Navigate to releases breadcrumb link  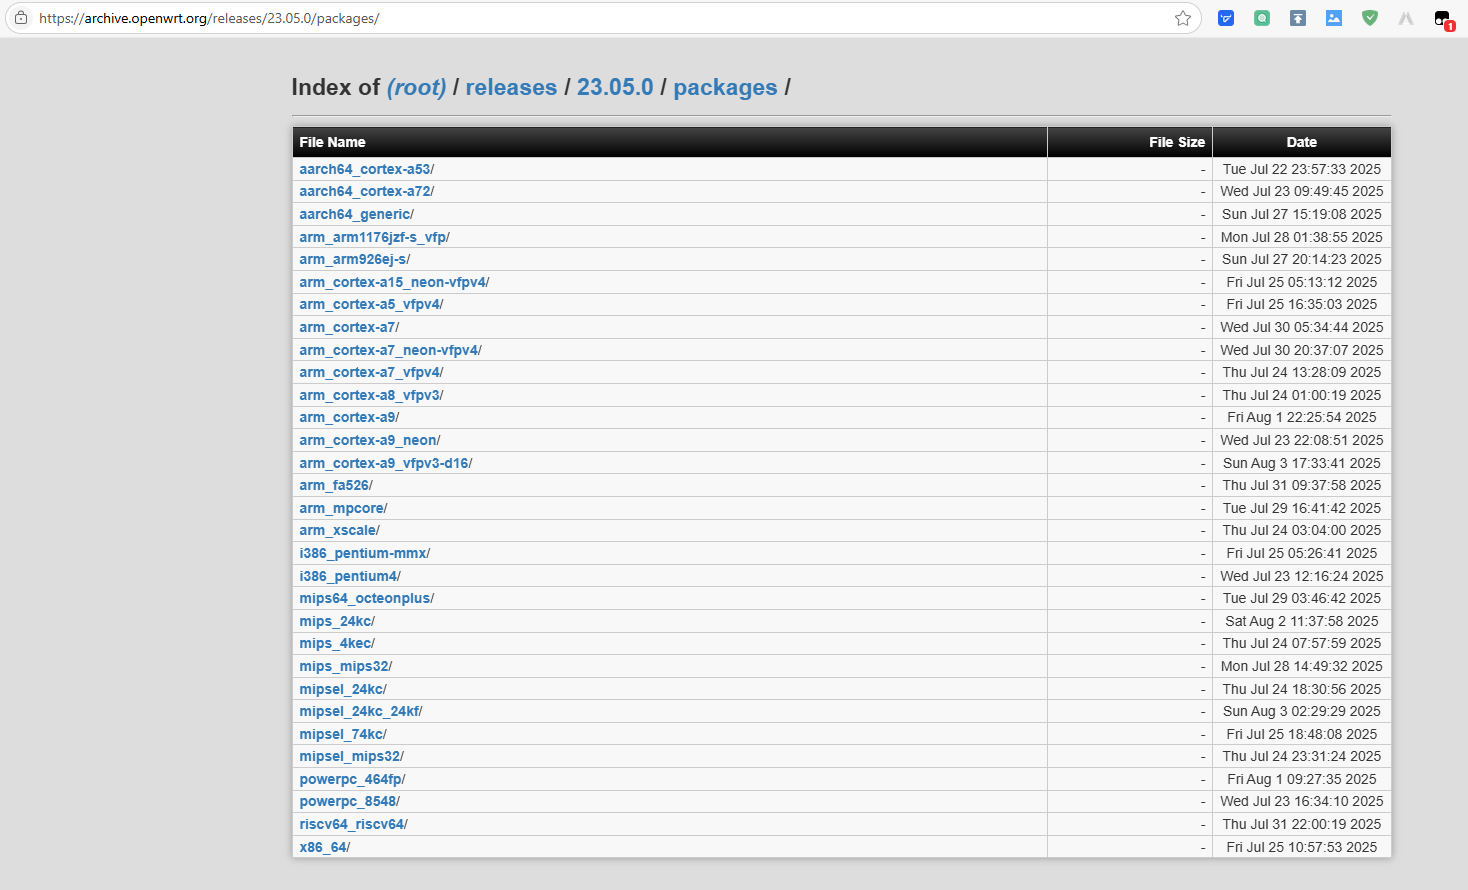pyautogui.click(x=511, y=88)
